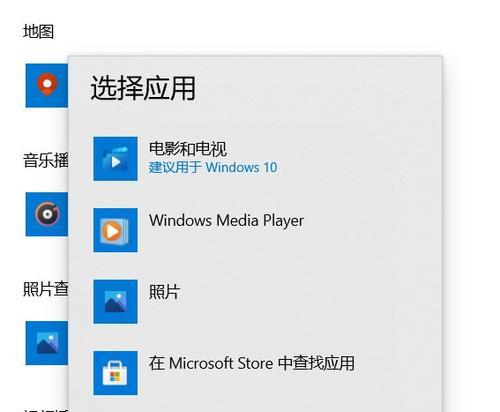Select the 电影和电视 app icon in popup

point(115,159)
